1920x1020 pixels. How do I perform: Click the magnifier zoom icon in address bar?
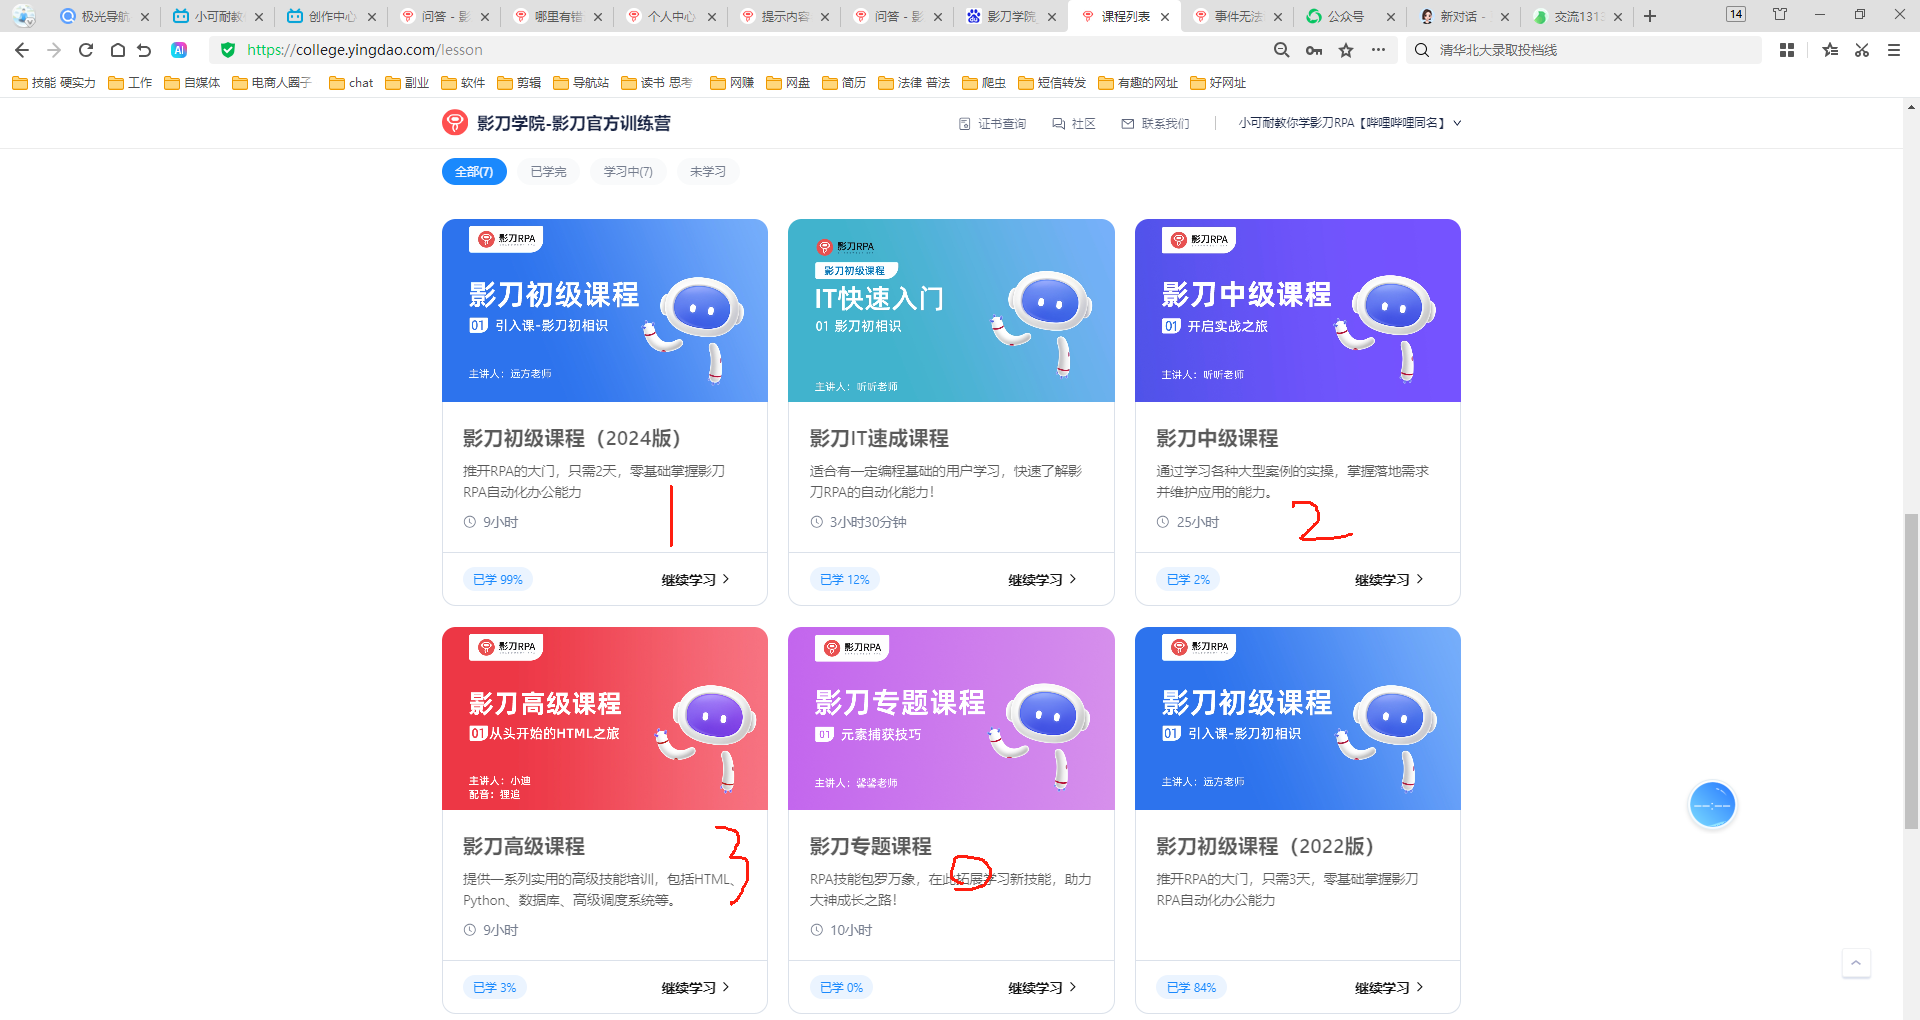coord(1281,50)
